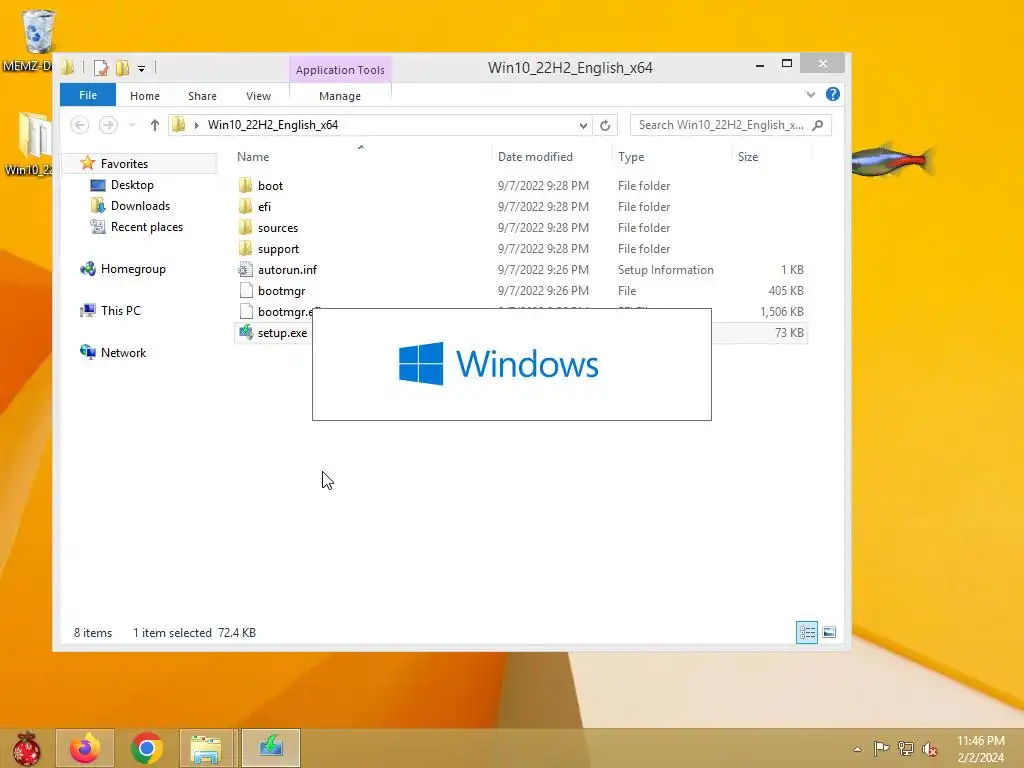The image size is (1024, 768).
Task: Click the autorun.inf file icon
Action: coord(246,270)
